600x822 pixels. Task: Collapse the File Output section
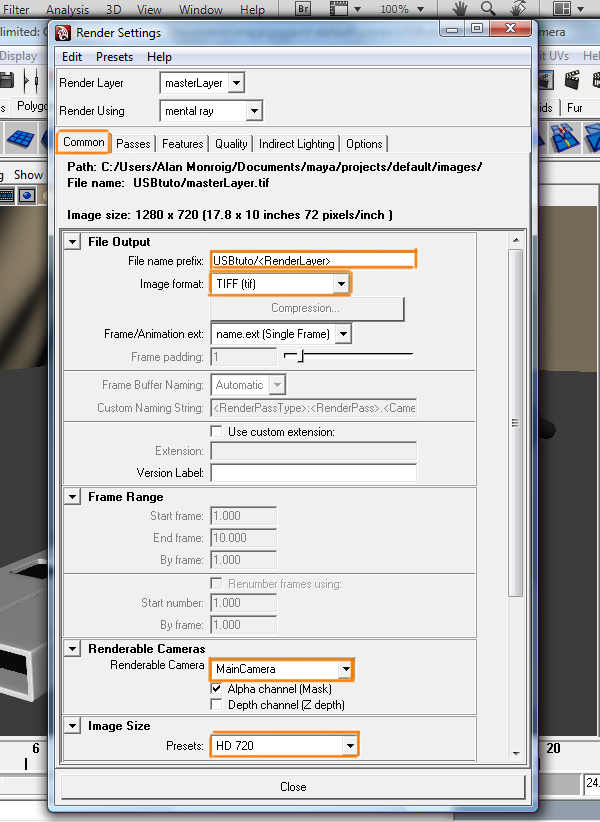72,242
